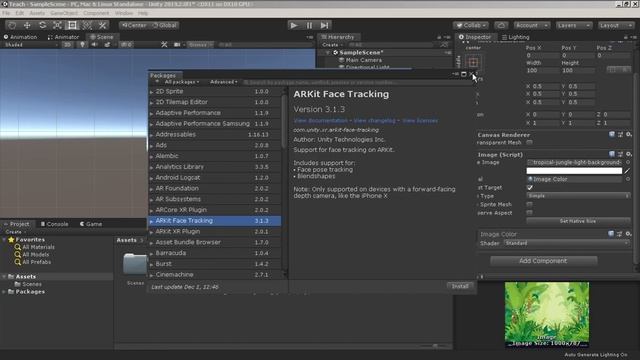Click Install button for ARKit Face Tracking
Screen dimensions: 640x360
point(460,287)
